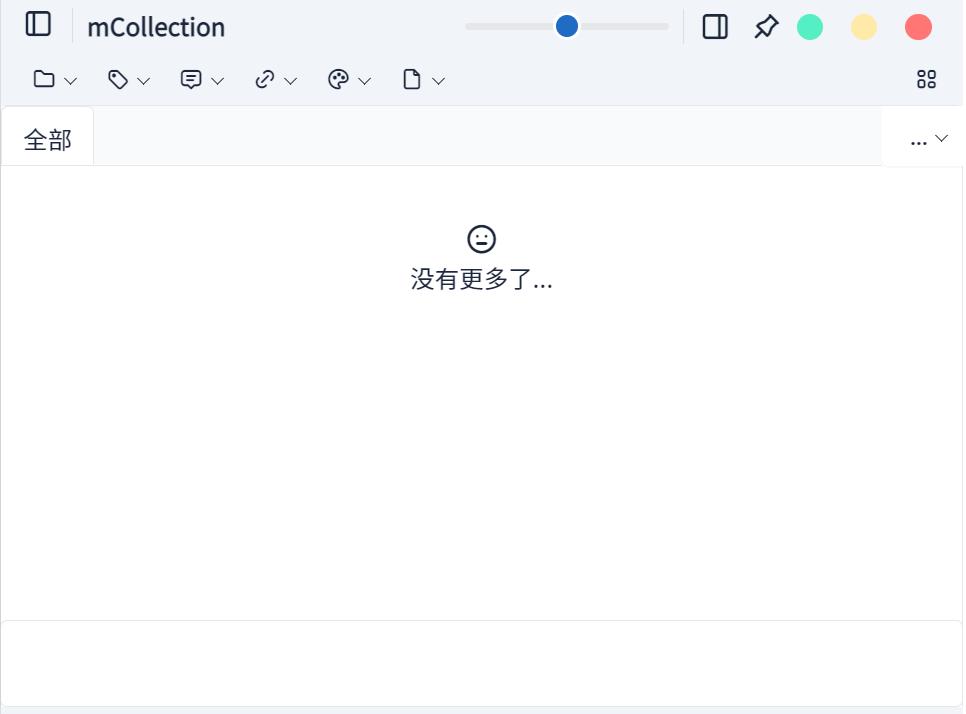966x714 pixels.
Task: Open the grid layout view icon
Action: click(x=925, y=78)
